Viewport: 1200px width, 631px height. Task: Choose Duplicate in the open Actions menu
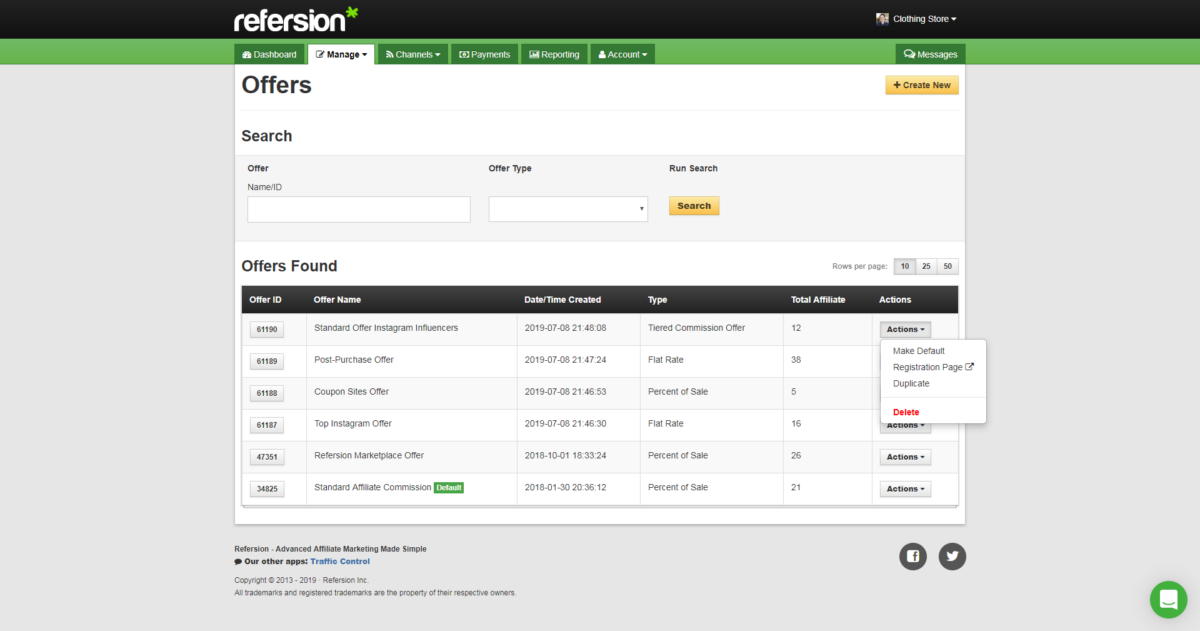[x=911, y=383]
